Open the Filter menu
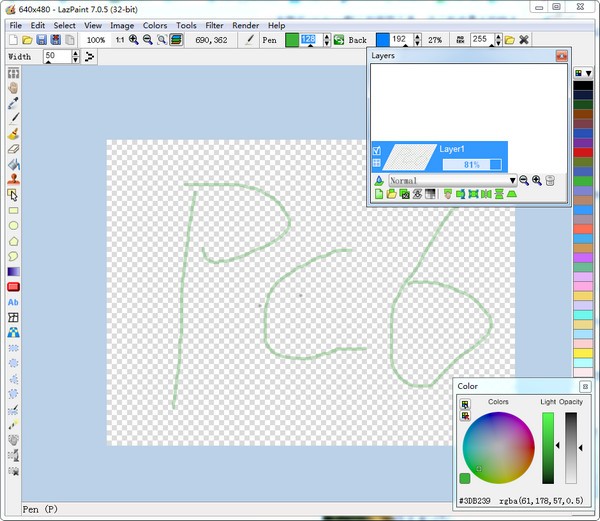 click(x=214, y=25)
